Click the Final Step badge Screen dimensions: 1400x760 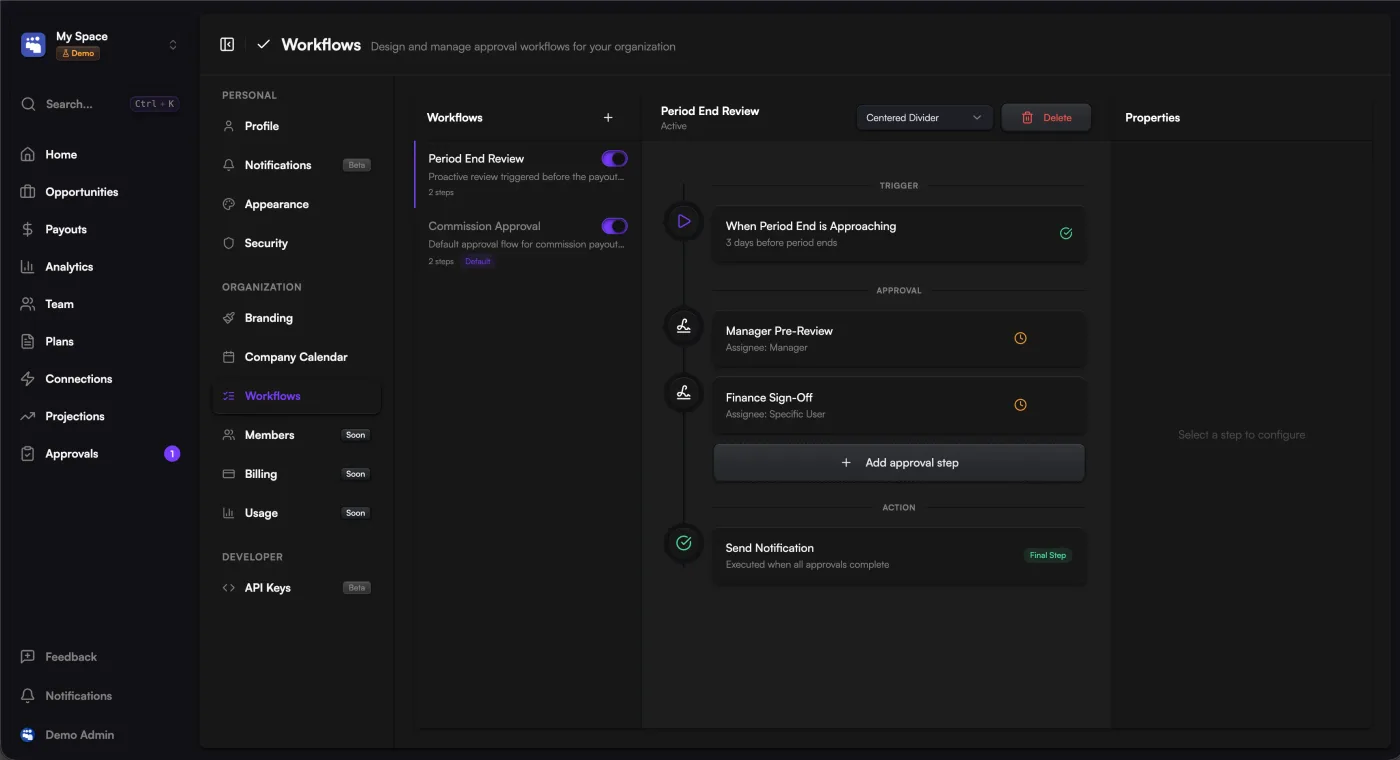(x=1048, y=555)
